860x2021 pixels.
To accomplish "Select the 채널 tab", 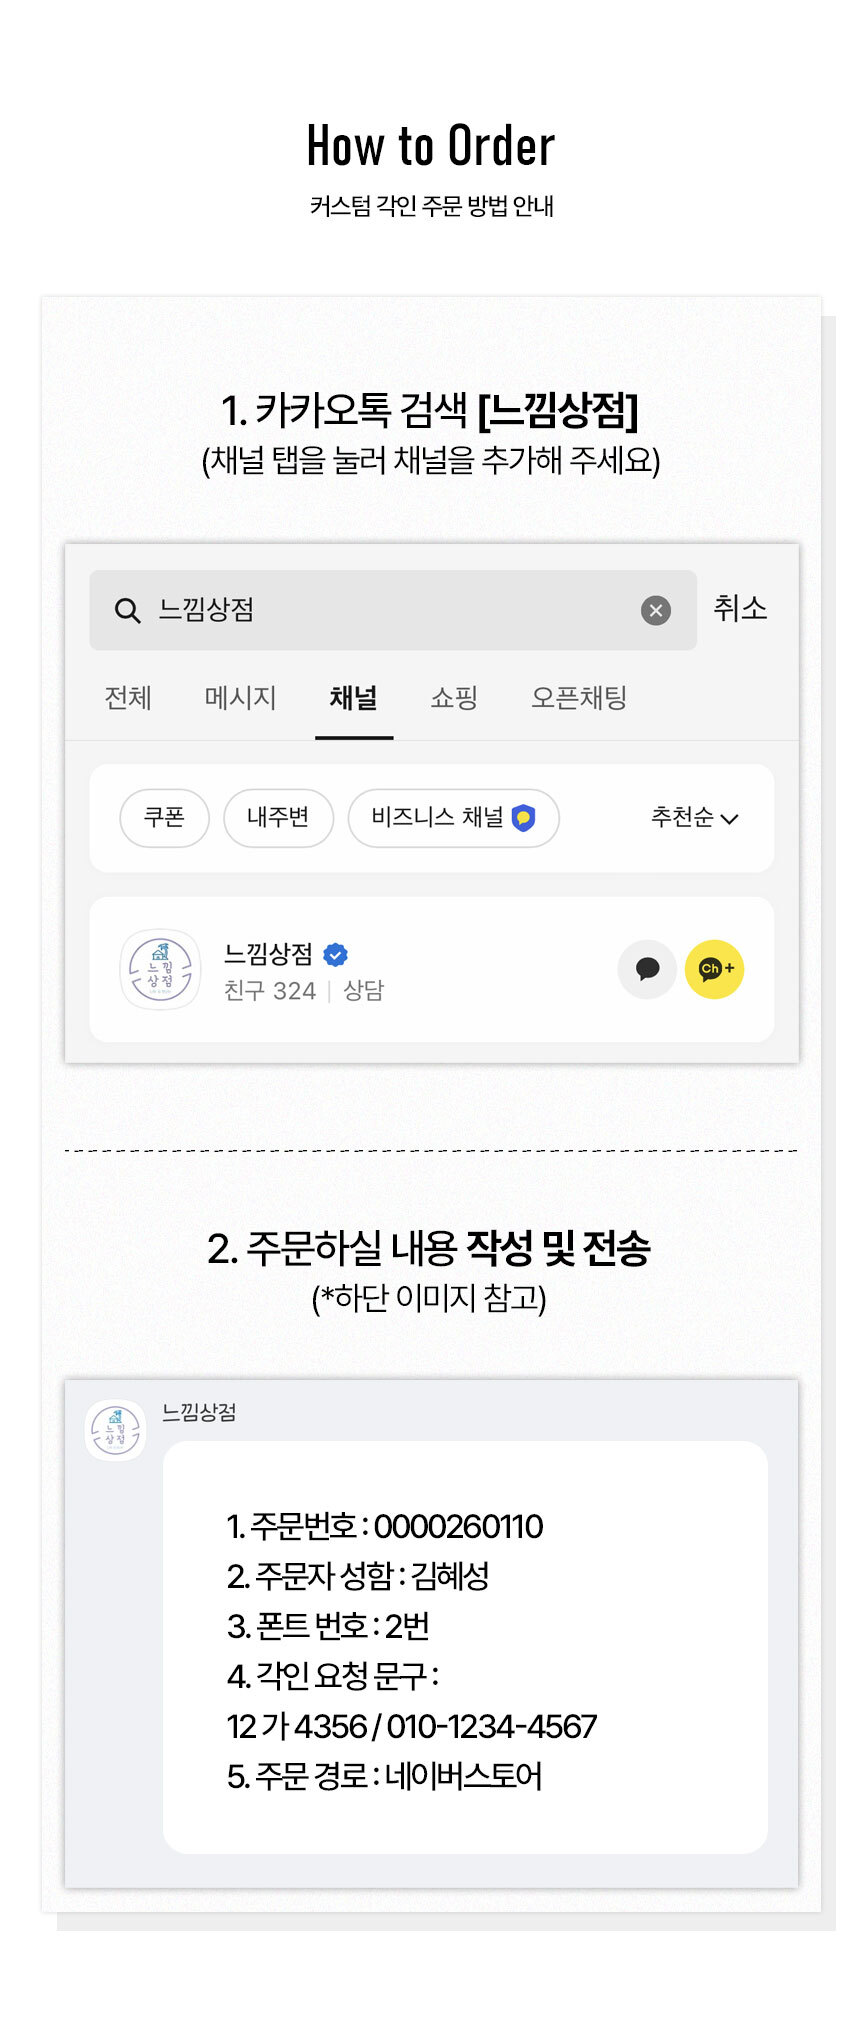I will click(x=353, y=697).
